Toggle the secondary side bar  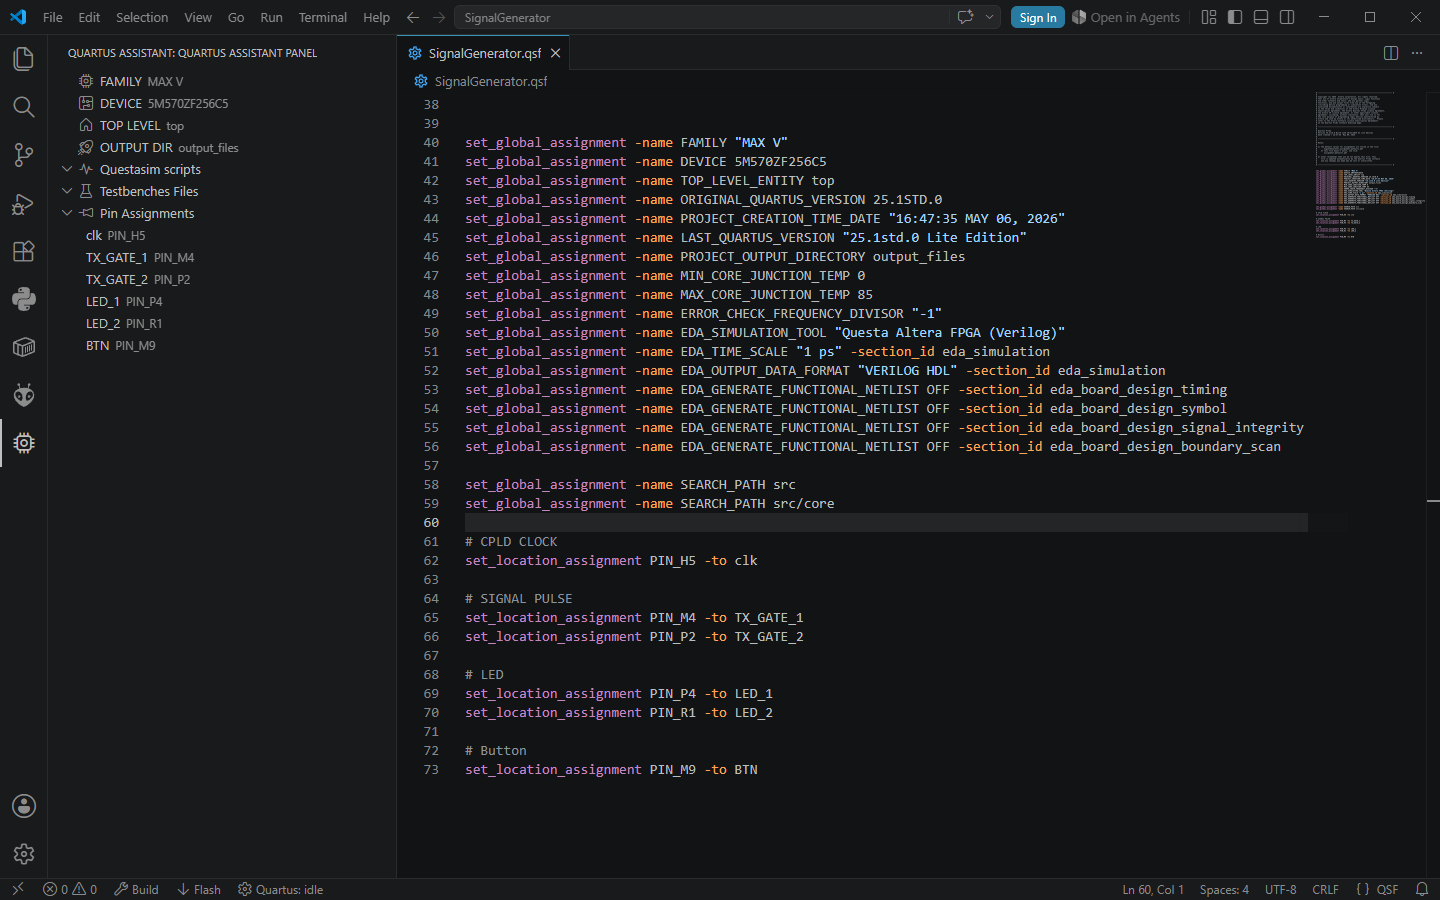coord(1287,17)
